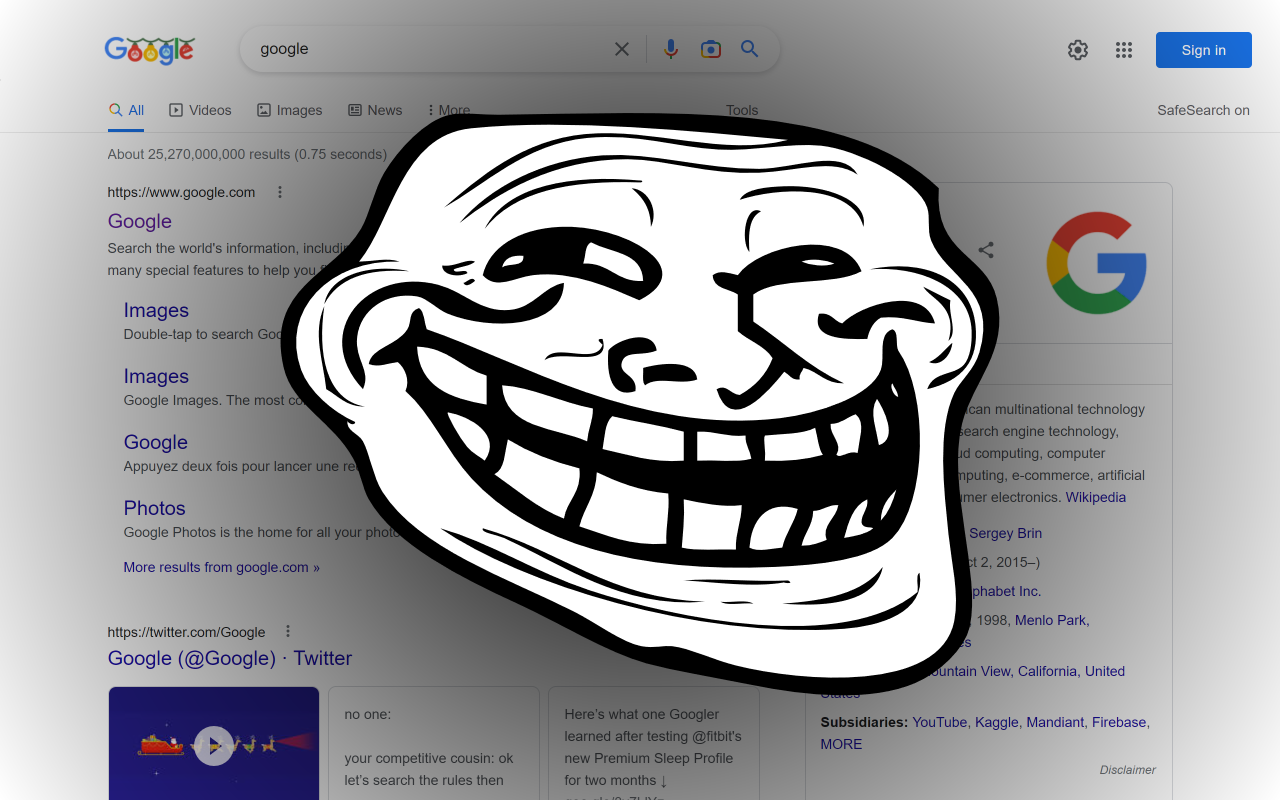Open the Google apps grid icon
This screenshot has width=1280, height=800.
point(1124,50)
